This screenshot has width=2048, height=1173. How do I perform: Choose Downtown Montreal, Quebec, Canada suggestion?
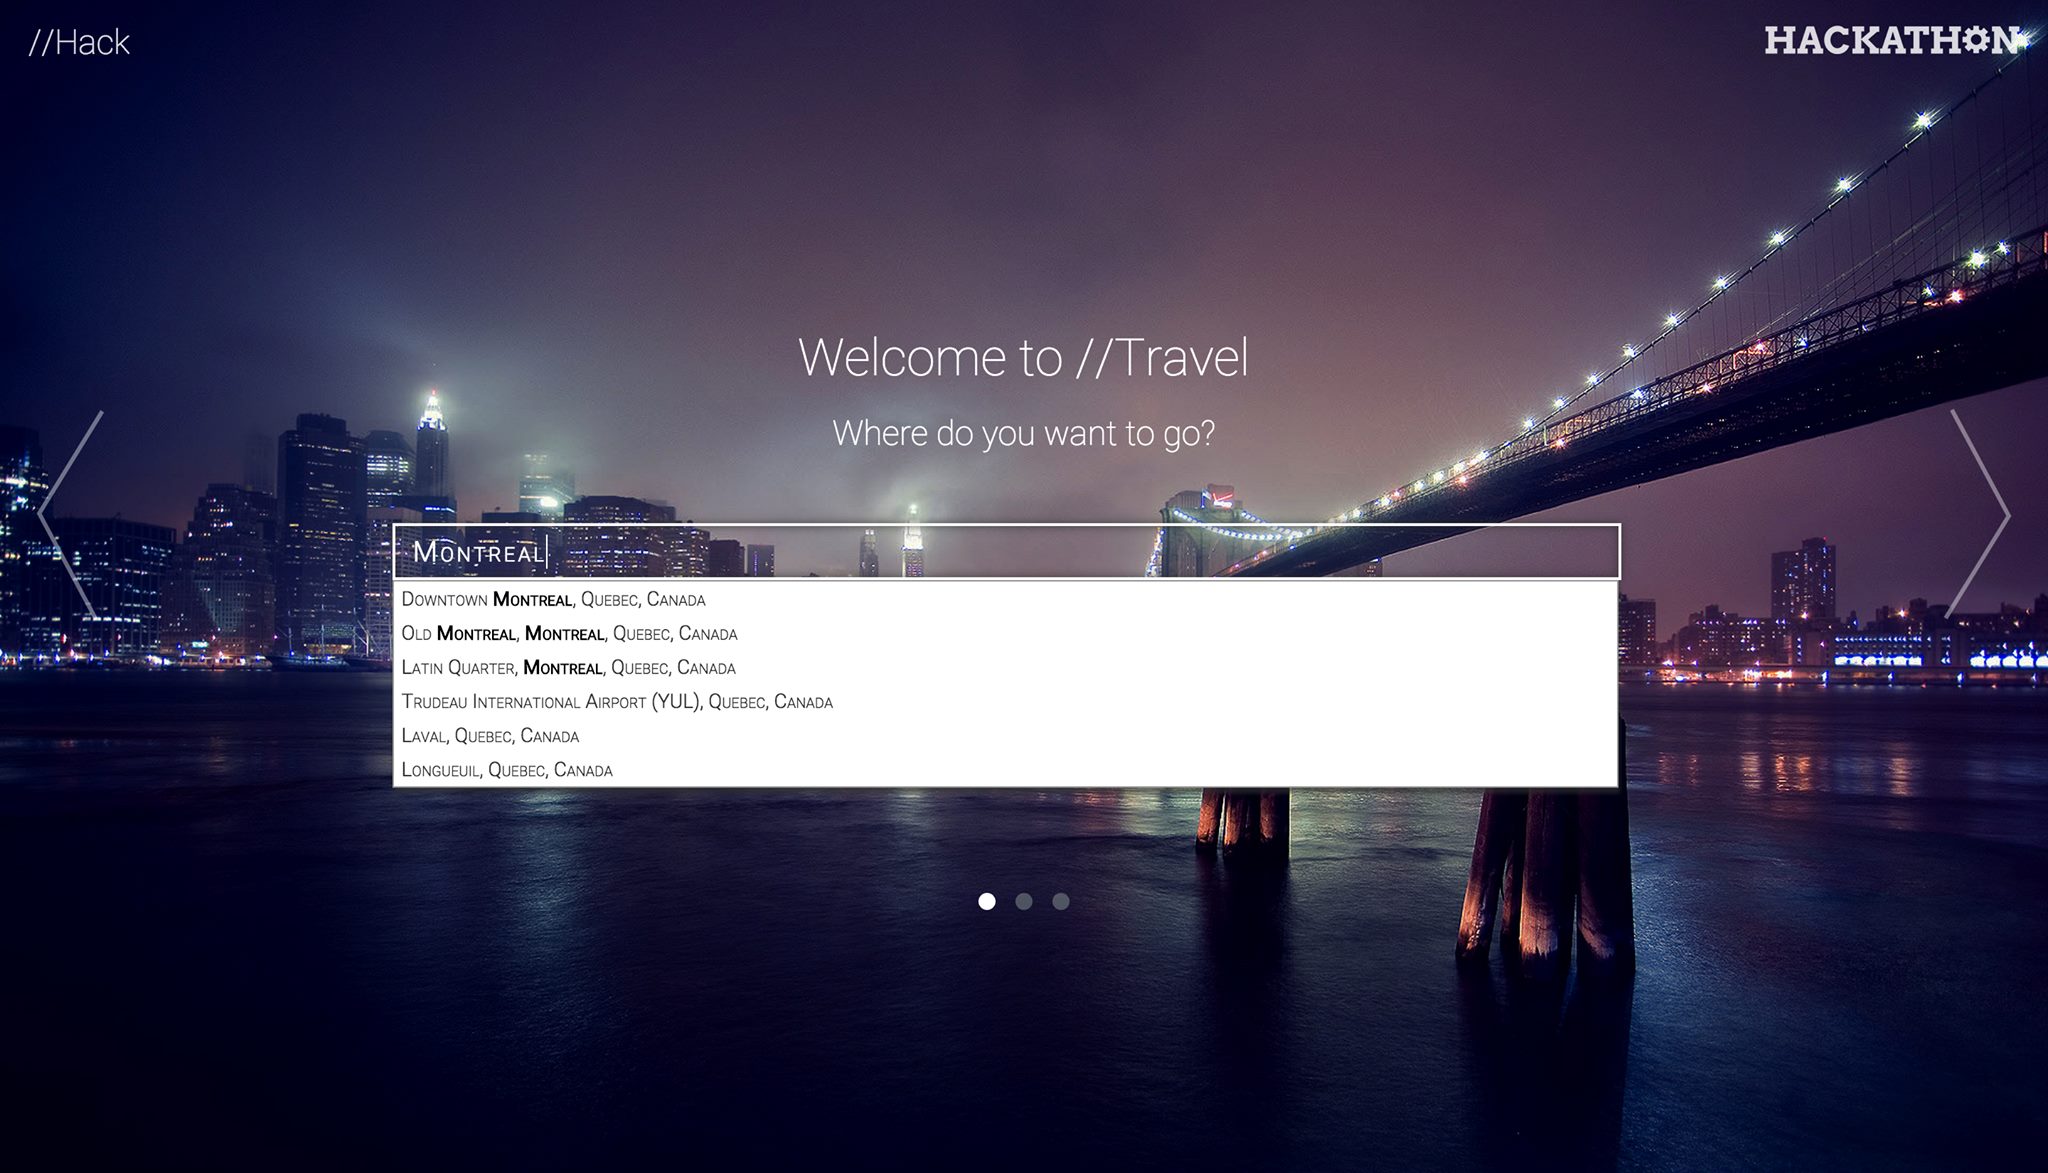tap(553, 600)
